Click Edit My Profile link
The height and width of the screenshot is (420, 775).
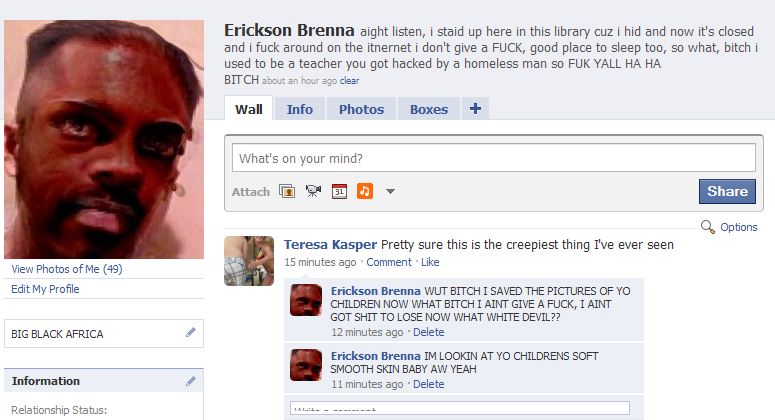pyautogui.click(x=45, y=289)
